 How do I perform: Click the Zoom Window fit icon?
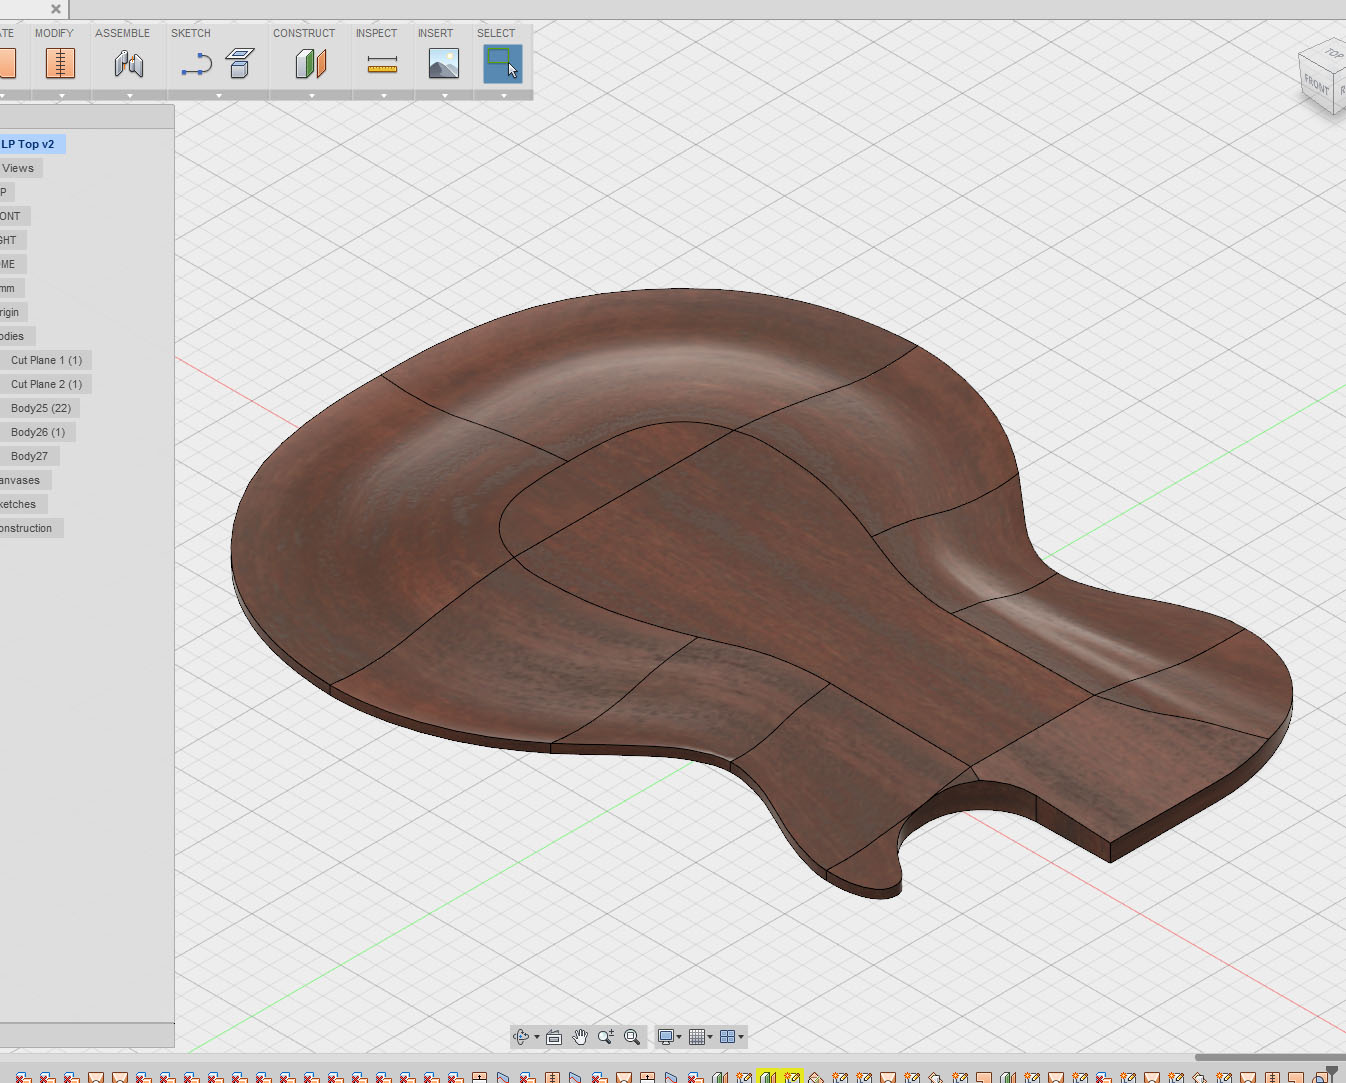coord(632,1037)
